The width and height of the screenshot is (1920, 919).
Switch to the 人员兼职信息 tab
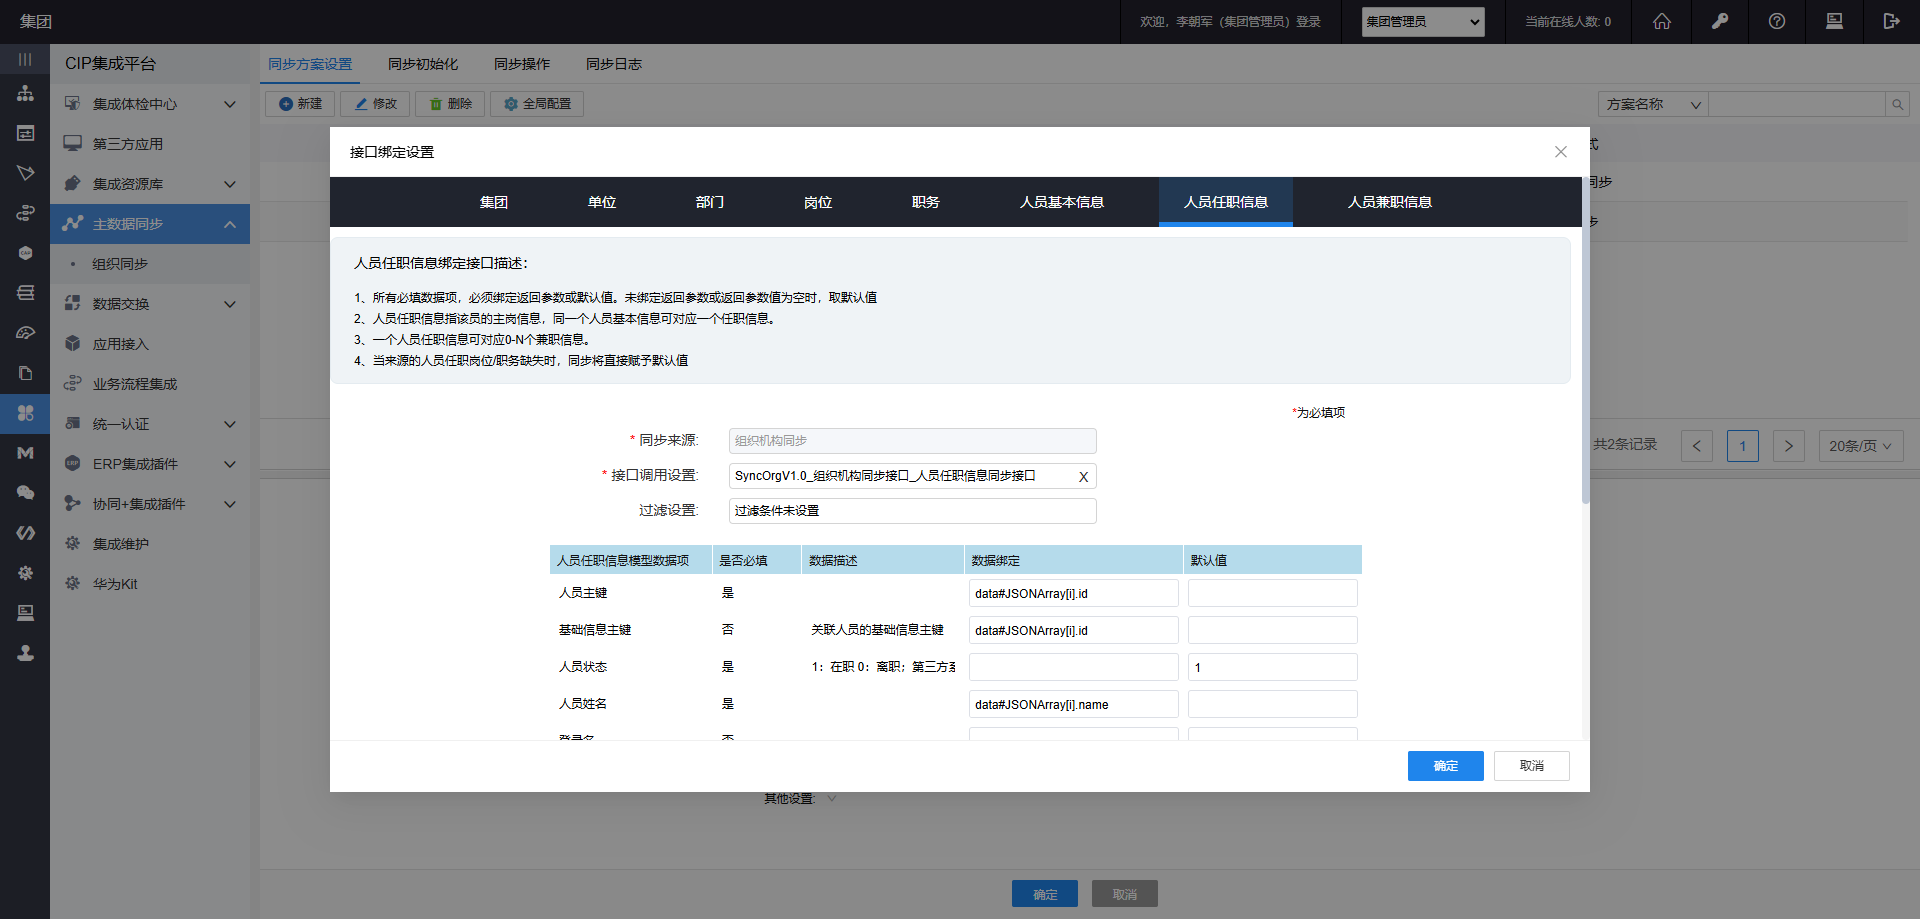click(1389, 202)
